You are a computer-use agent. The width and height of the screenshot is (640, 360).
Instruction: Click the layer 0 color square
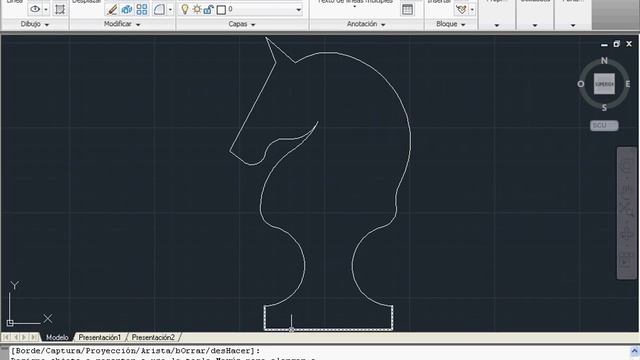coord(221,9)
